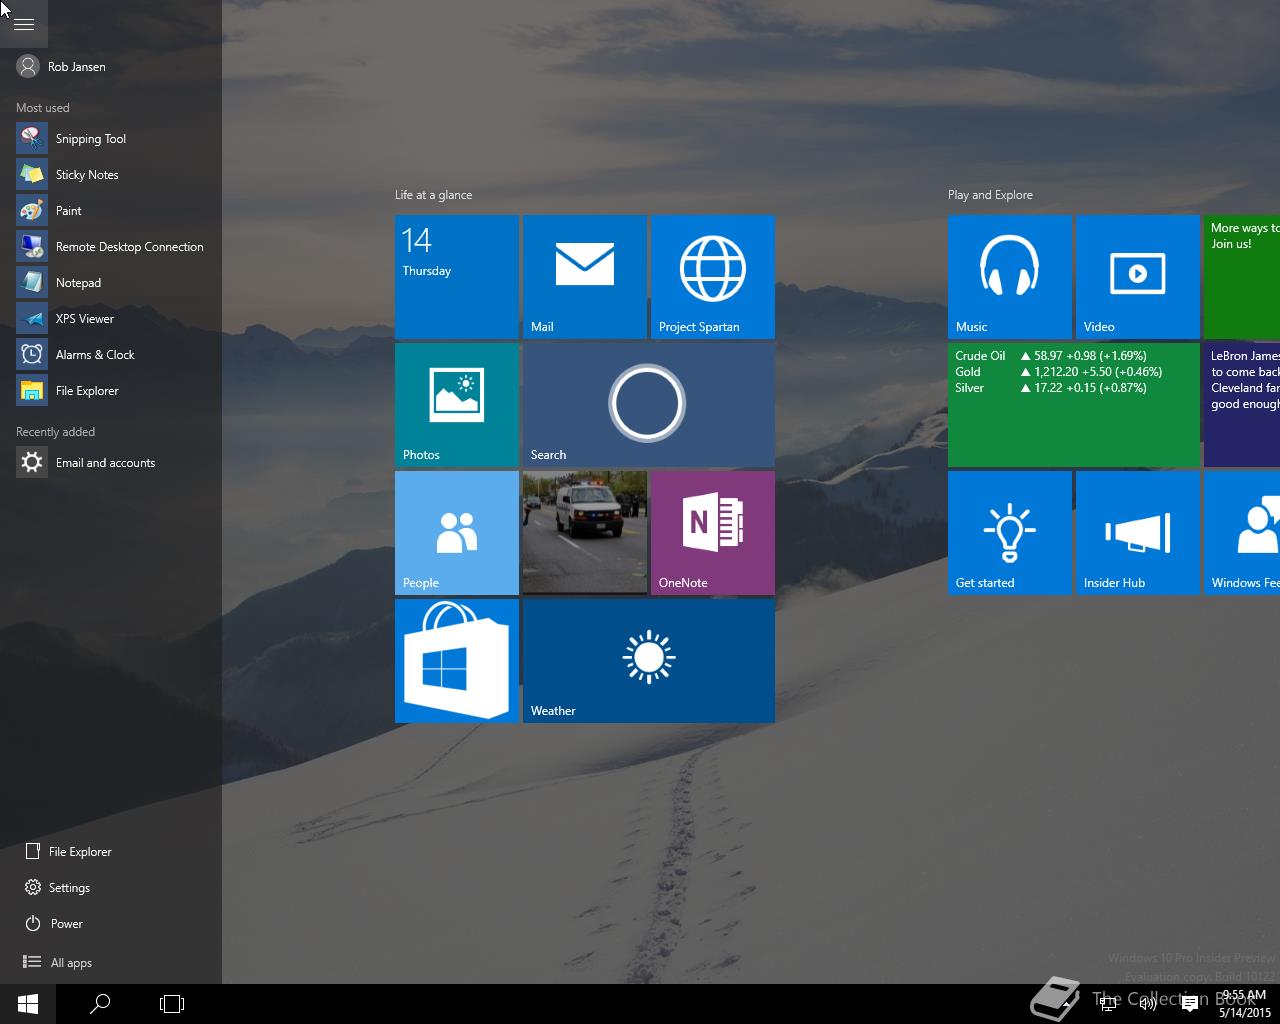The width and height of the screenshot is (1280, 1024).
Task: Open the Mail tile
Action: [x=585, y=277]
